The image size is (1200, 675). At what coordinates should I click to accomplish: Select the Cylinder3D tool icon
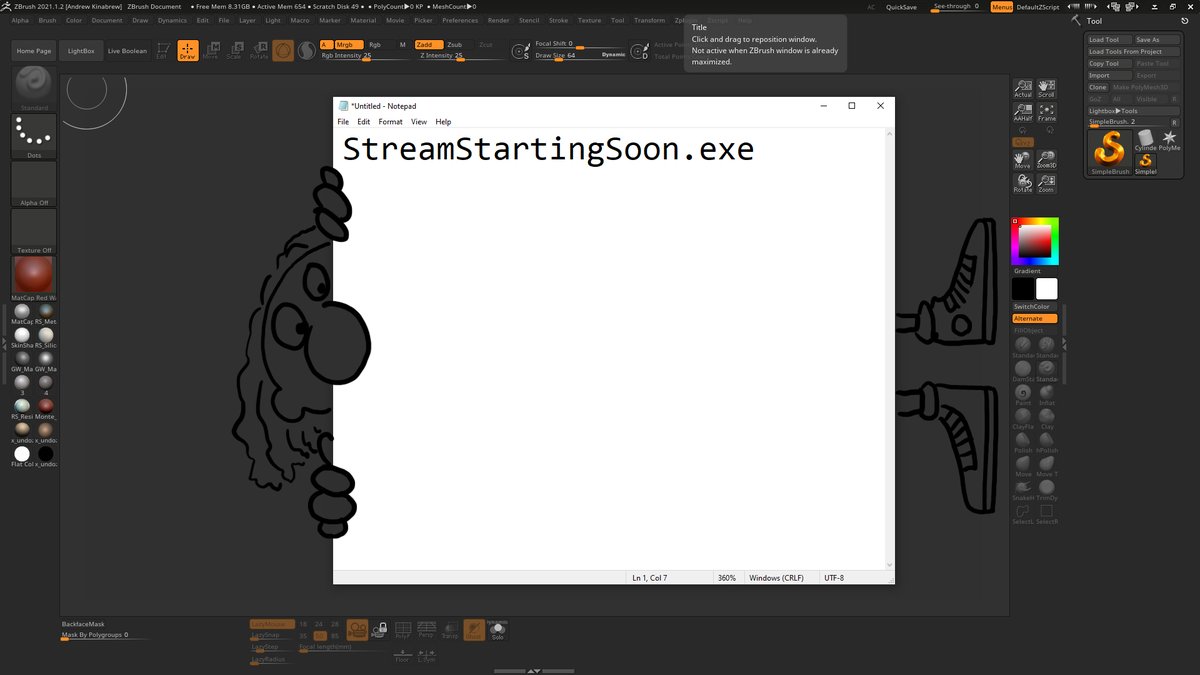click(x=1146, y=139)
